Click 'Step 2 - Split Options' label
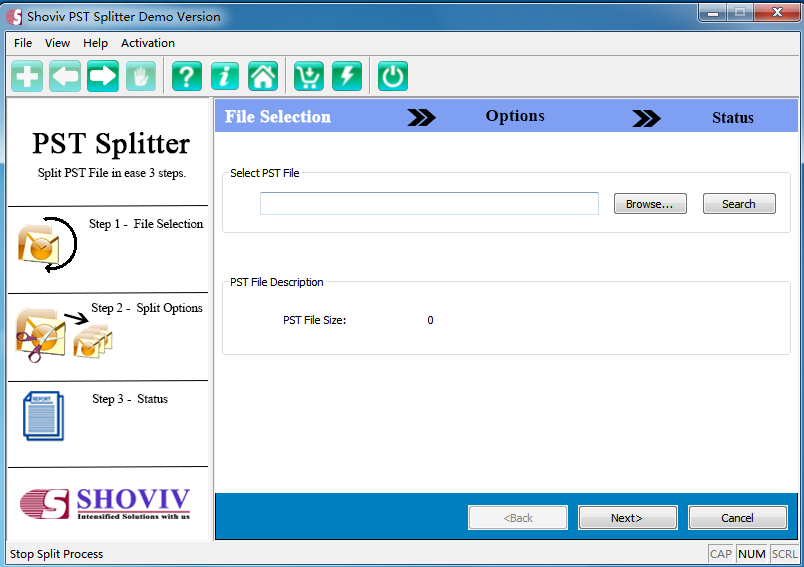 tap(147, 308)
